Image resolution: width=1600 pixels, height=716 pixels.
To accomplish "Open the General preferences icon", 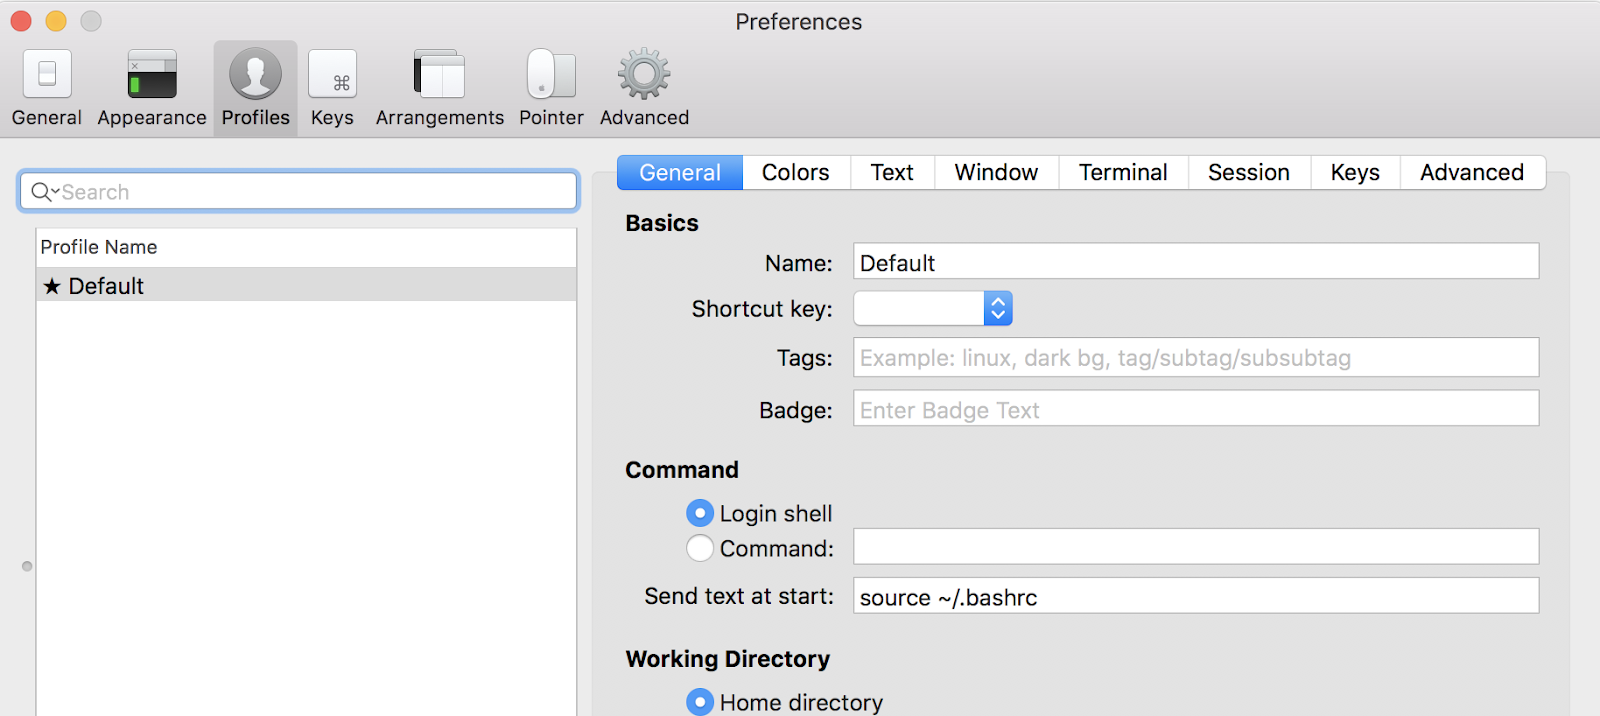I will pos(47,75).
